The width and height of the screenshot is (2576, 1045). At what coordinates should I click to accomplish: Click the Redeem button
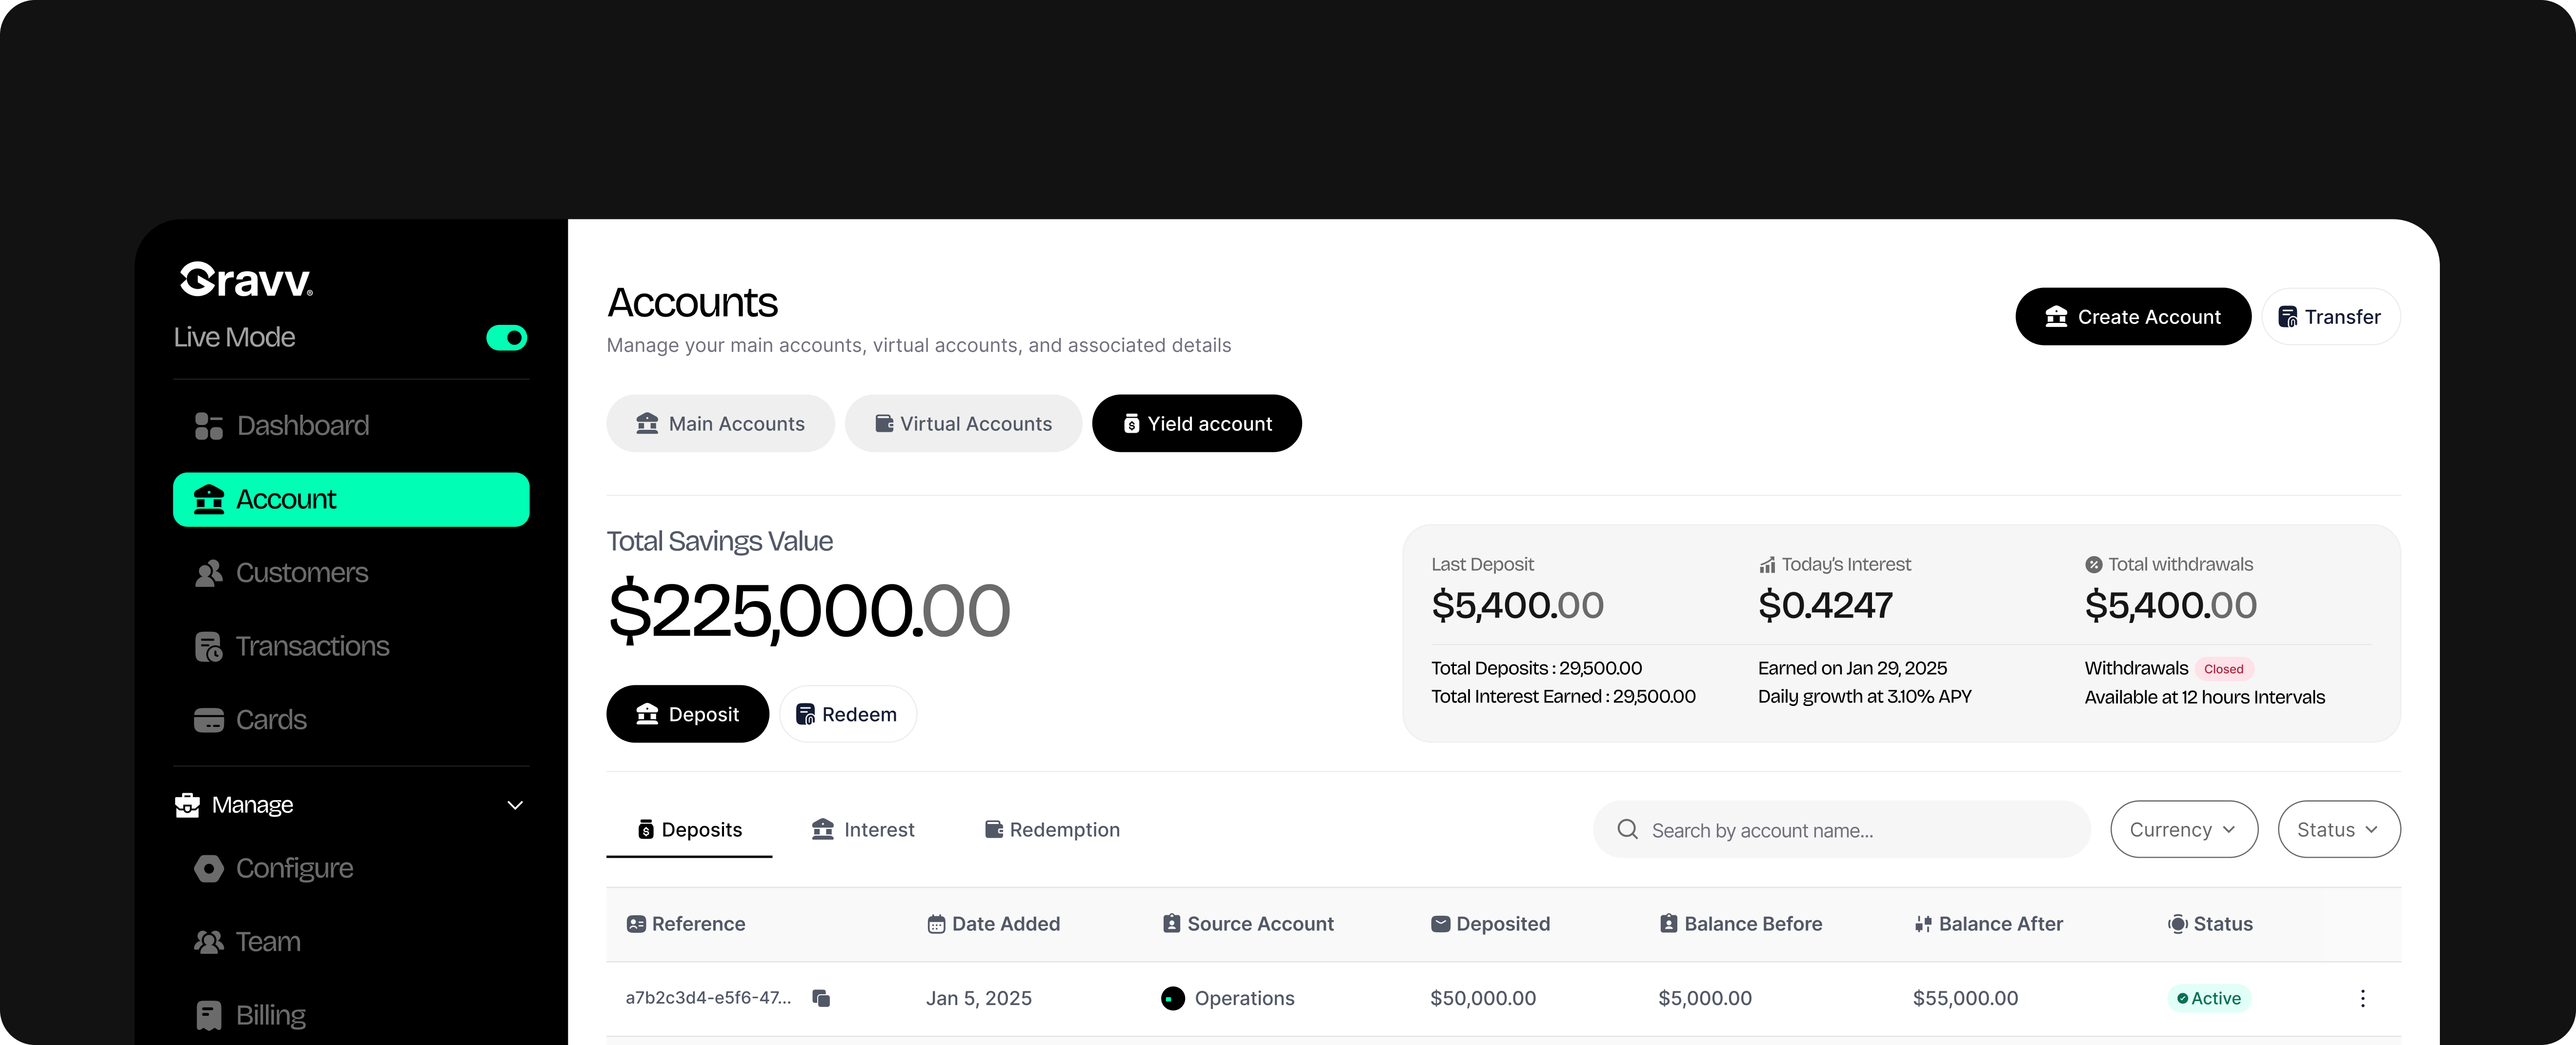click(x=847, y=715)
